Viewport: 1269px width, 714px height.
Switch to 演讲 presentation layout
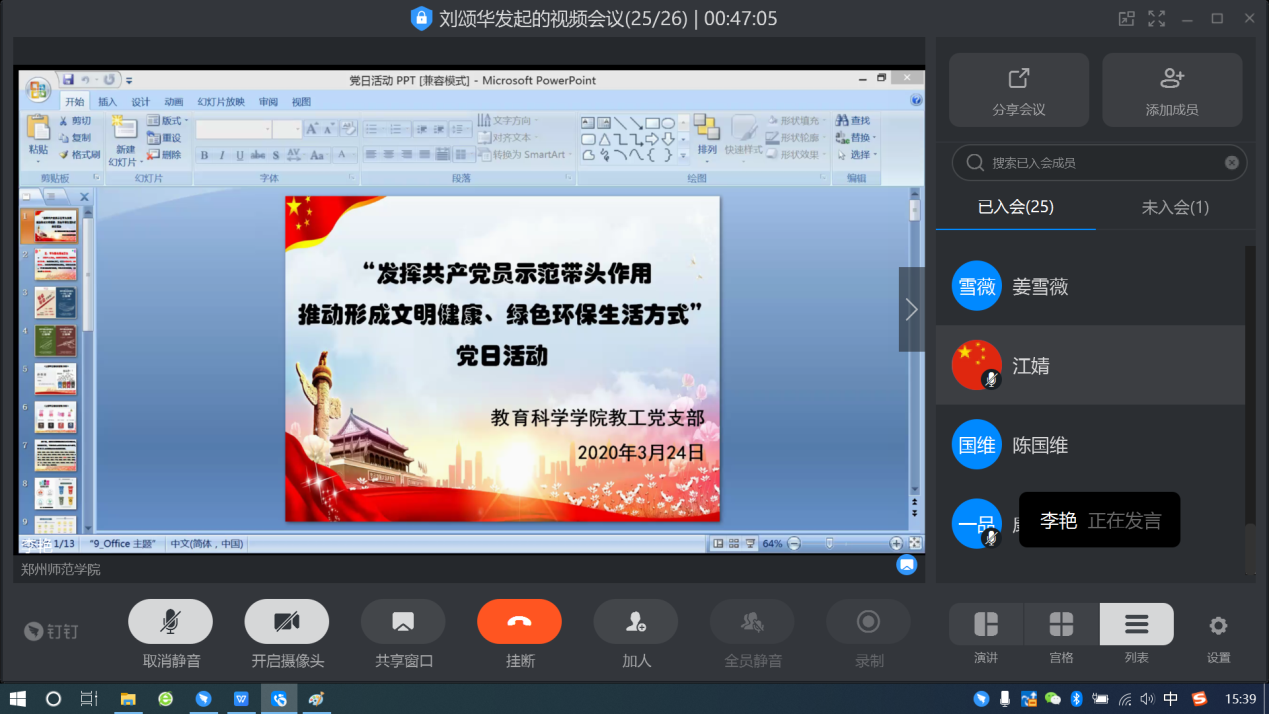click(x=986, y=625)
